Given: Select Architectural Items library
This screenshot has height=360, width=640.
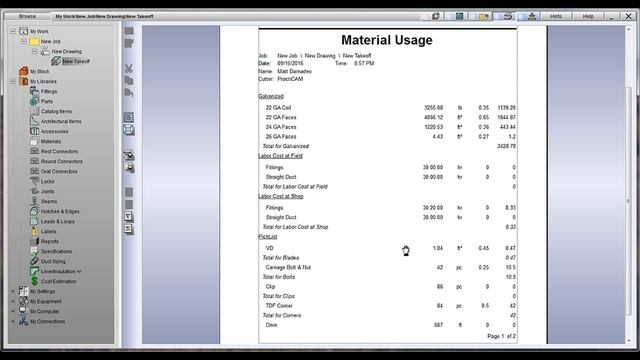Looking at the screenshot, I should click(61, 122).
